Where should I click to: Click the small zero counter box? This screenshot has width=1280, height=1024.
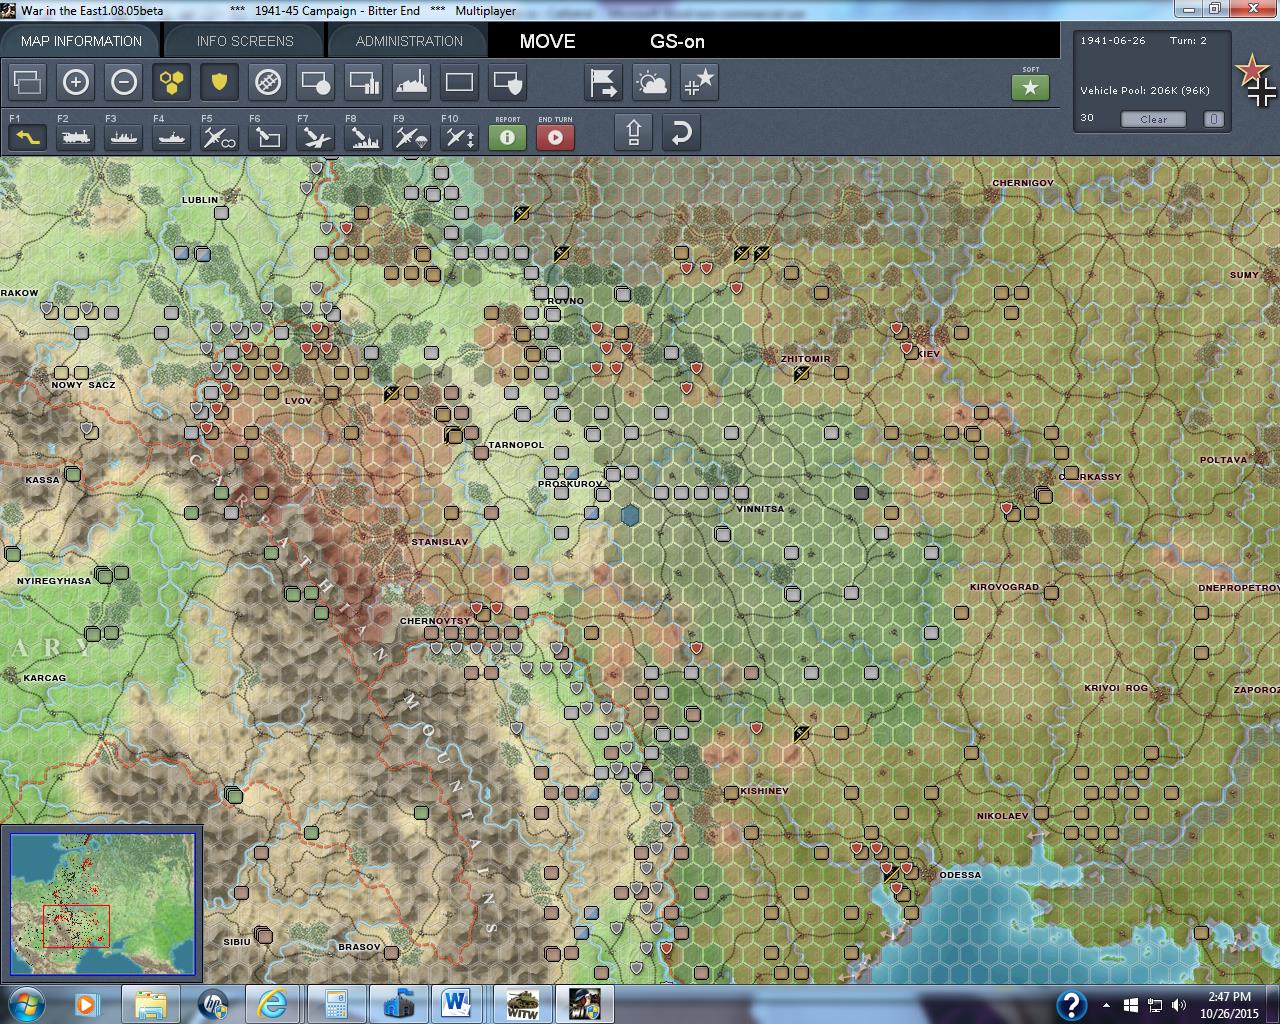click(1213, 119)
